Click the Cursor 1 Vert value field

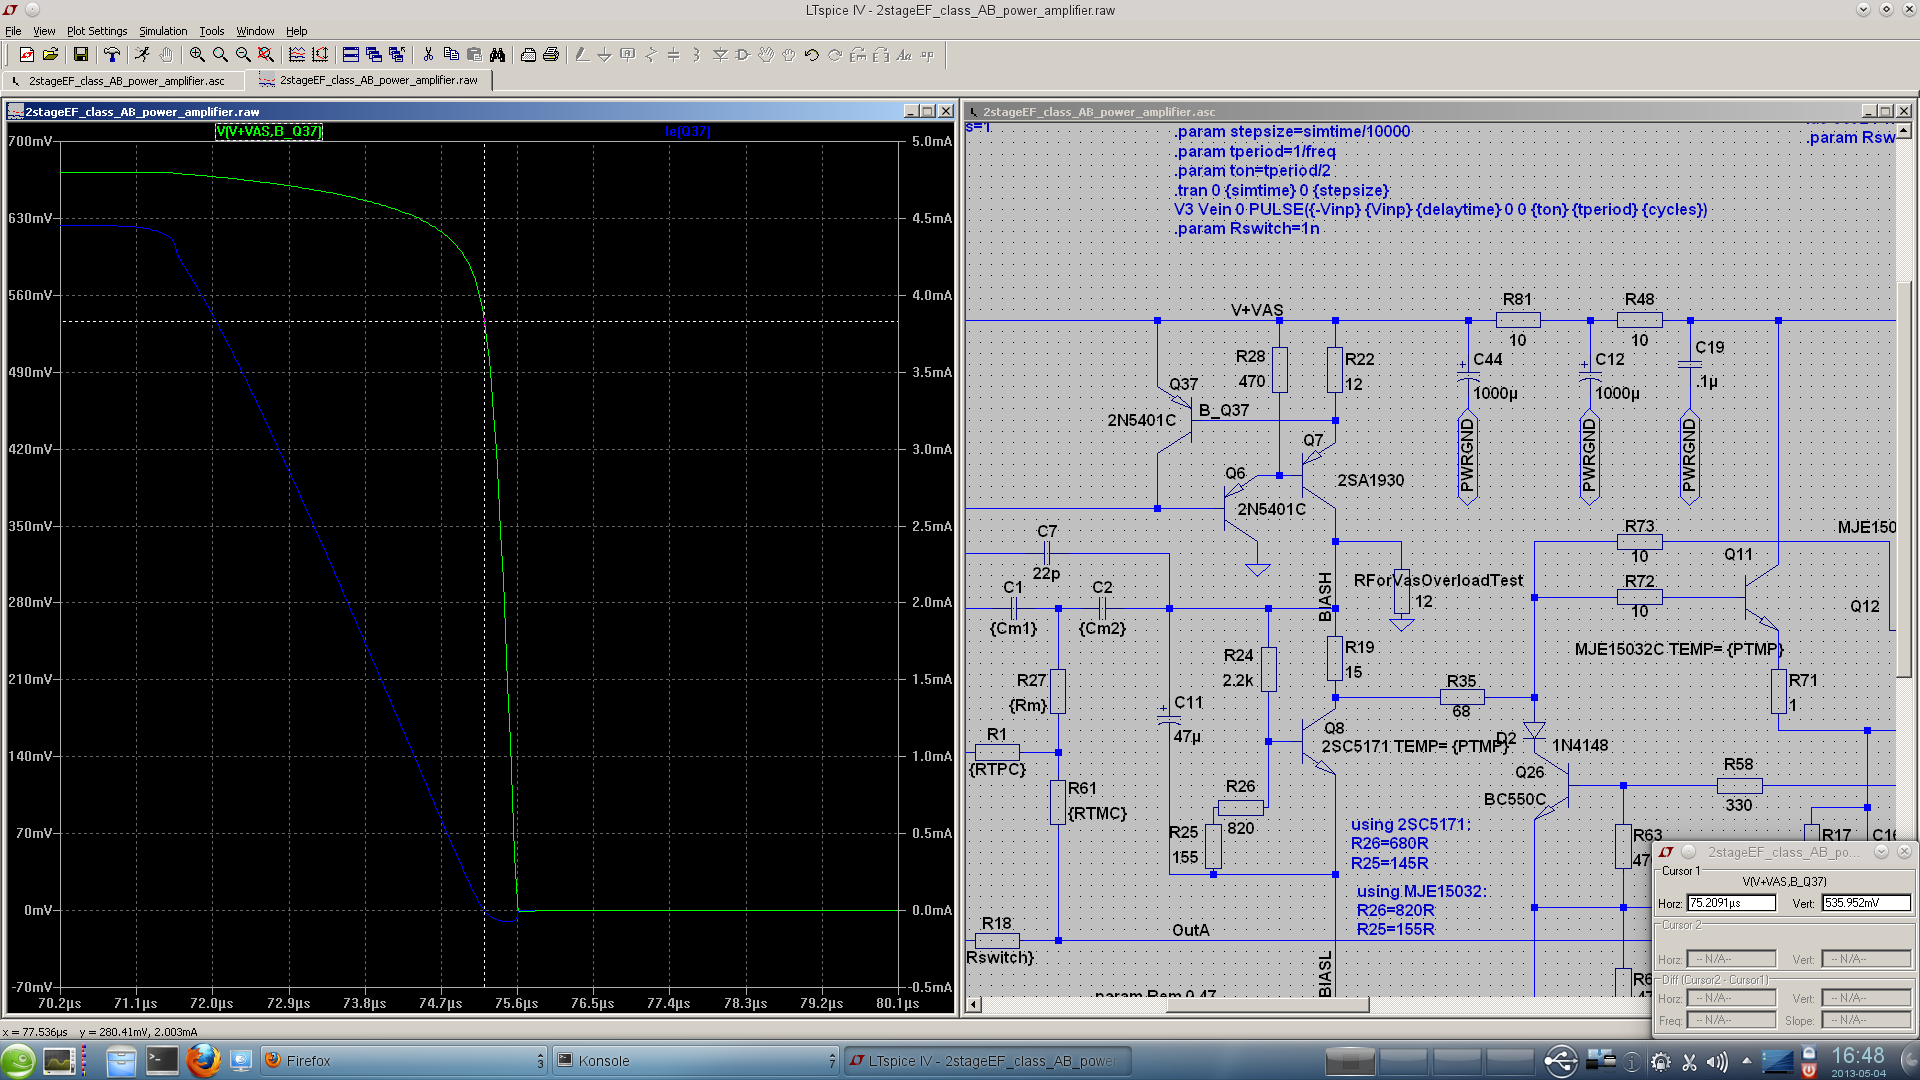tap(1866, 903)
